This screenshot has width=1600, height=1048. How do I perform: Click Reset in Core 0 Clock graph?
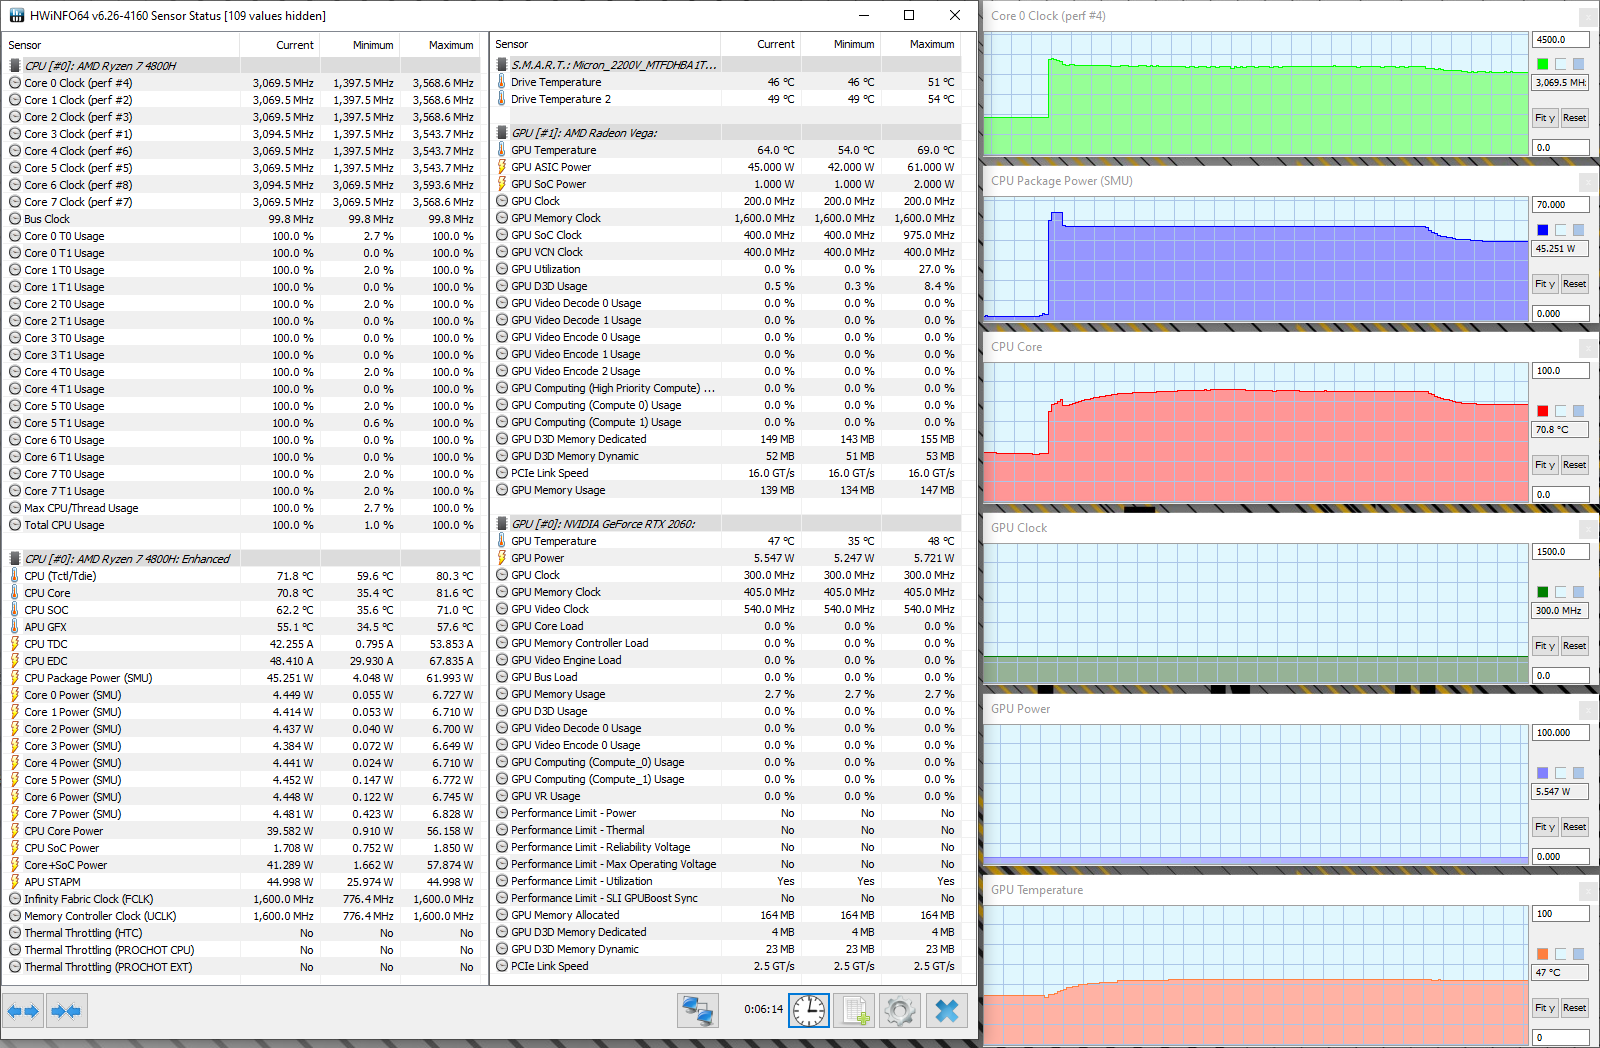click(x=1575, y=118)
